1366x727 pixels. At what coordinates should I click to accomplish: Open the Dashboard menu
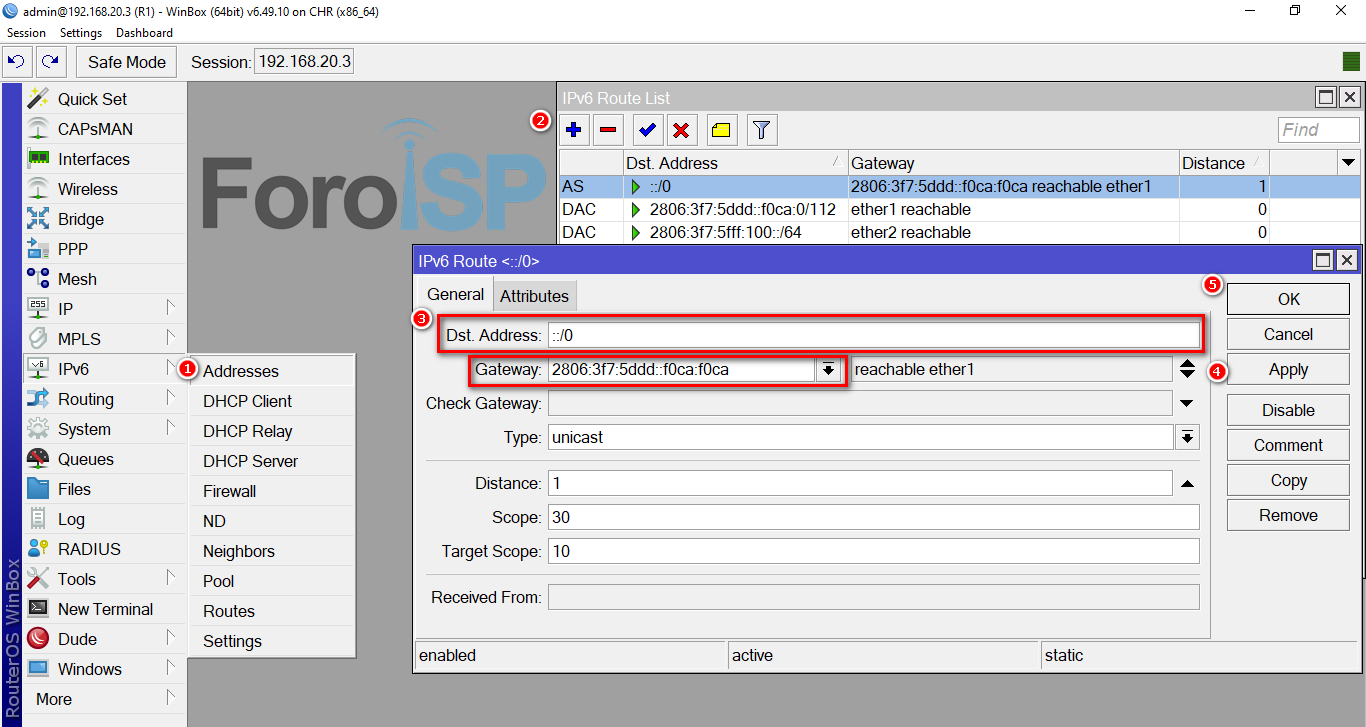click(144, 33)
